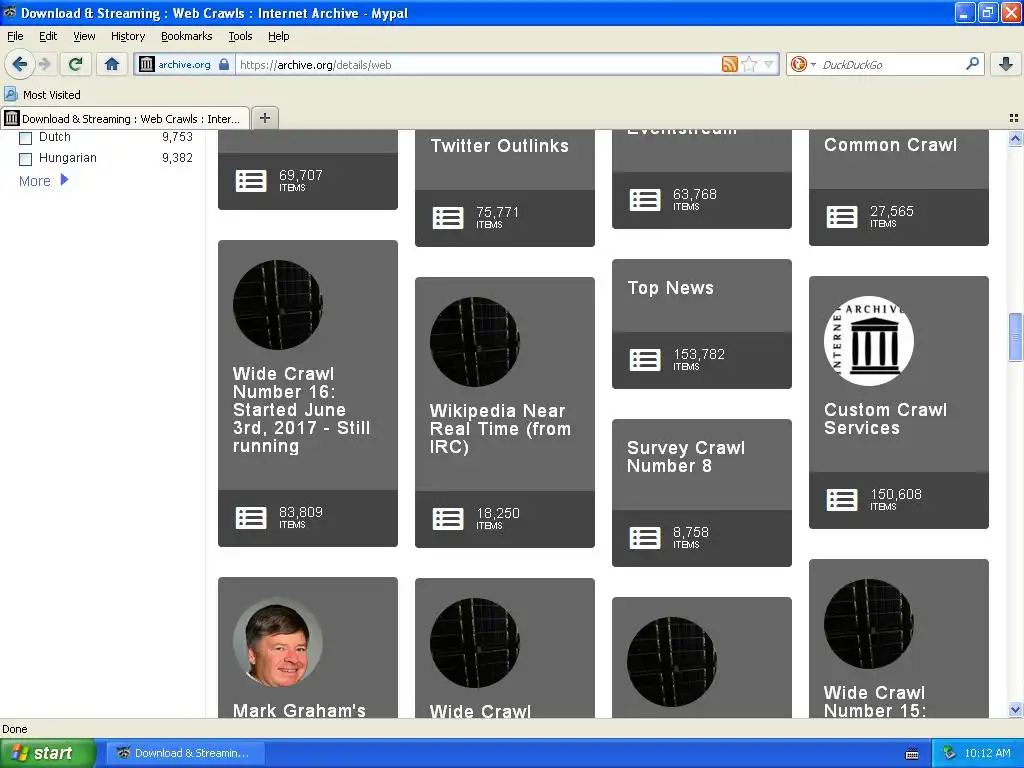The height and width of the screenshot is (768, 1024).
Task: Click the search magnifier icon
Action: pos(972,63)
